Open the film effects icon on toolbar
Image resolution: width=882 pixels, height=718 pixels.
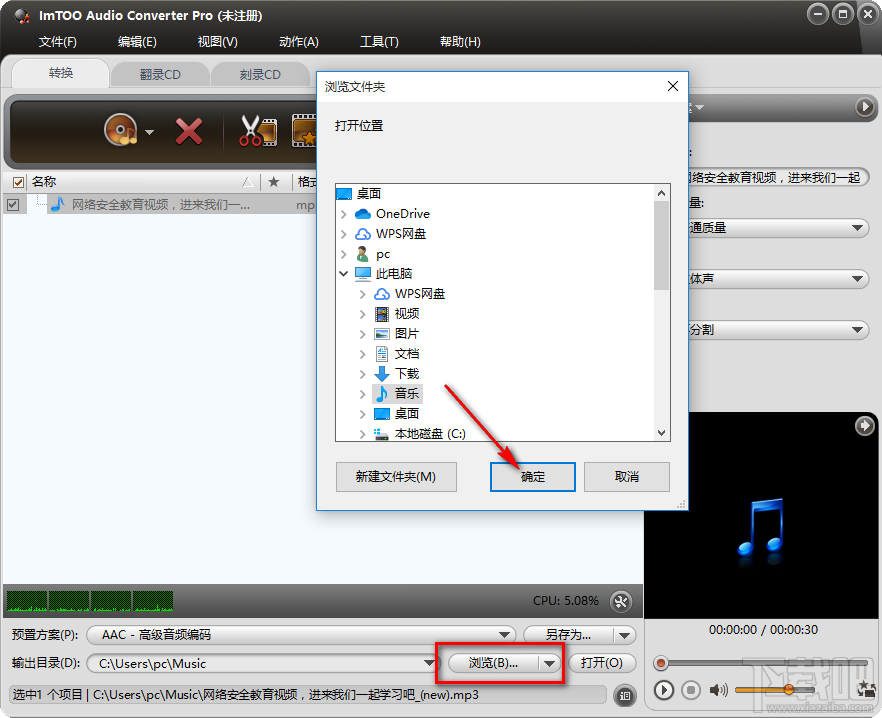click(305, 131)
